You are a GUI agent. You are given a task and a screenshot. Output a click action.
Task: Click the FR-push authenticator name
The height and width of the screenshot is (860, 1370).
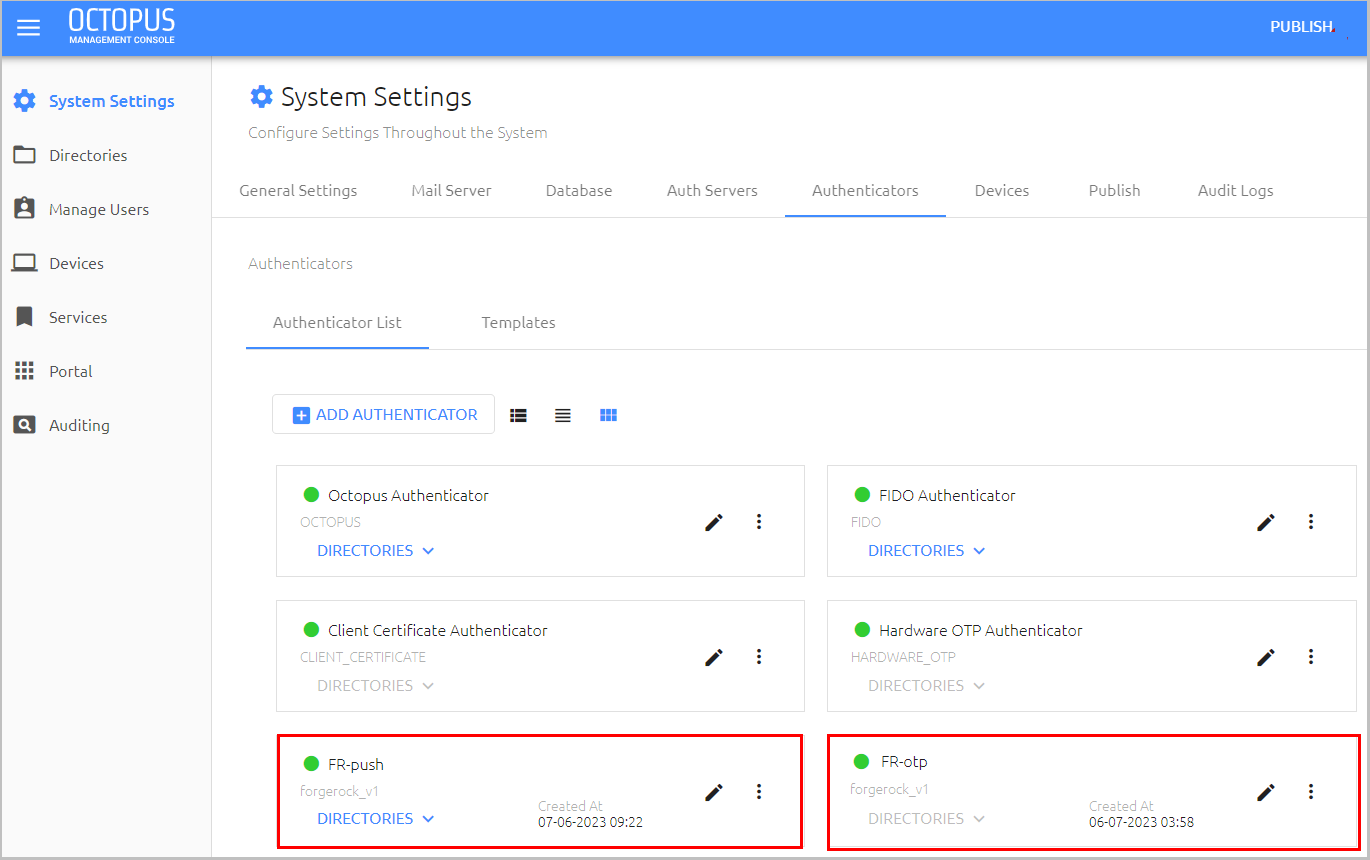356,764
